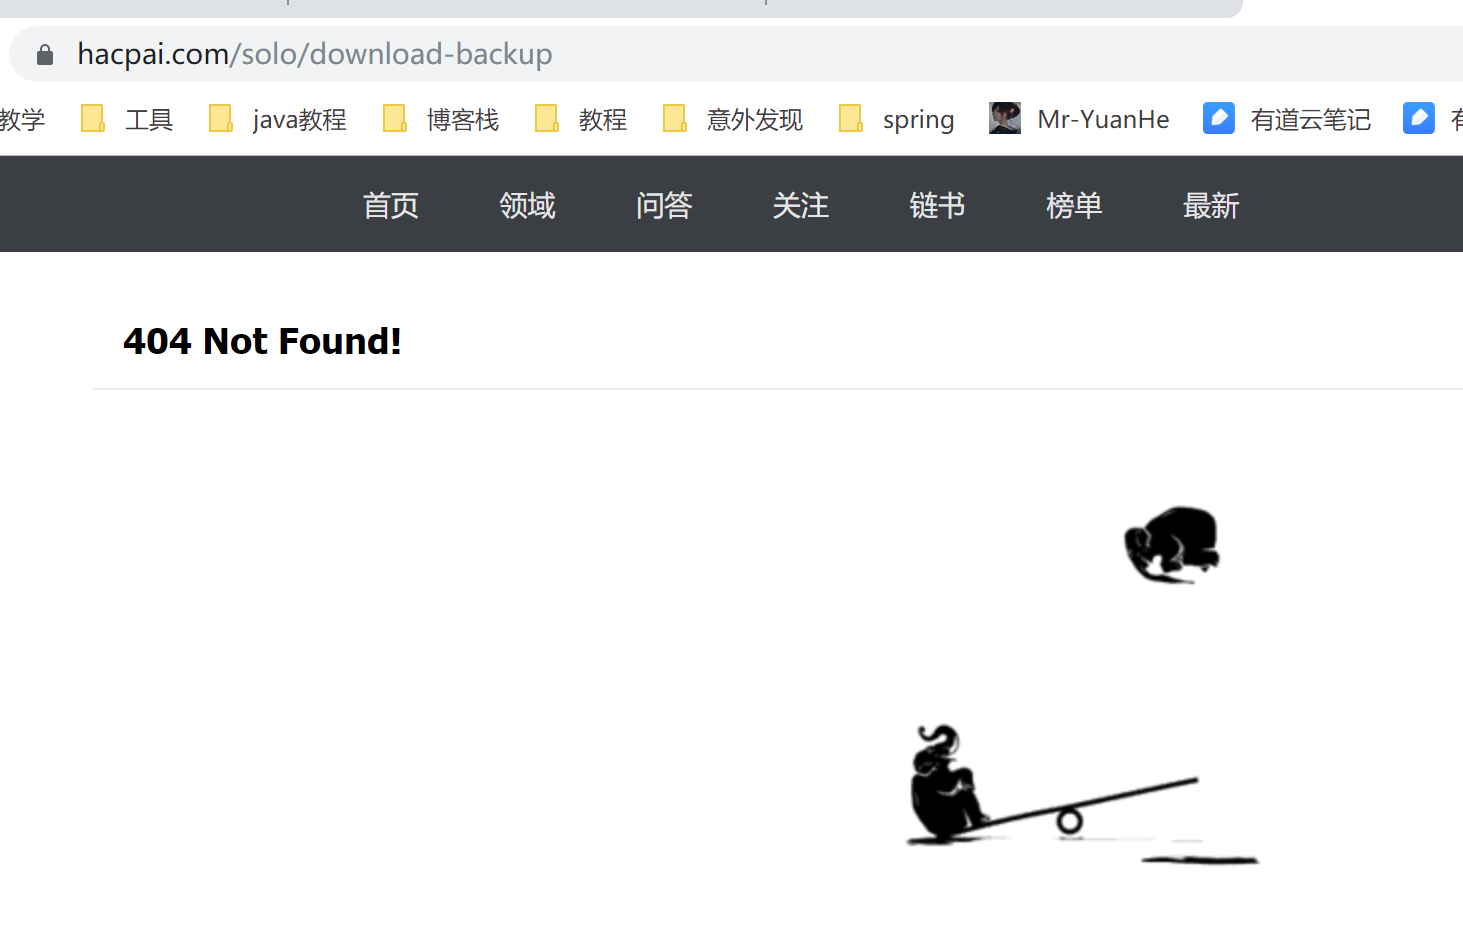Open the 意外发现 bookmark folder

(733, 119)
